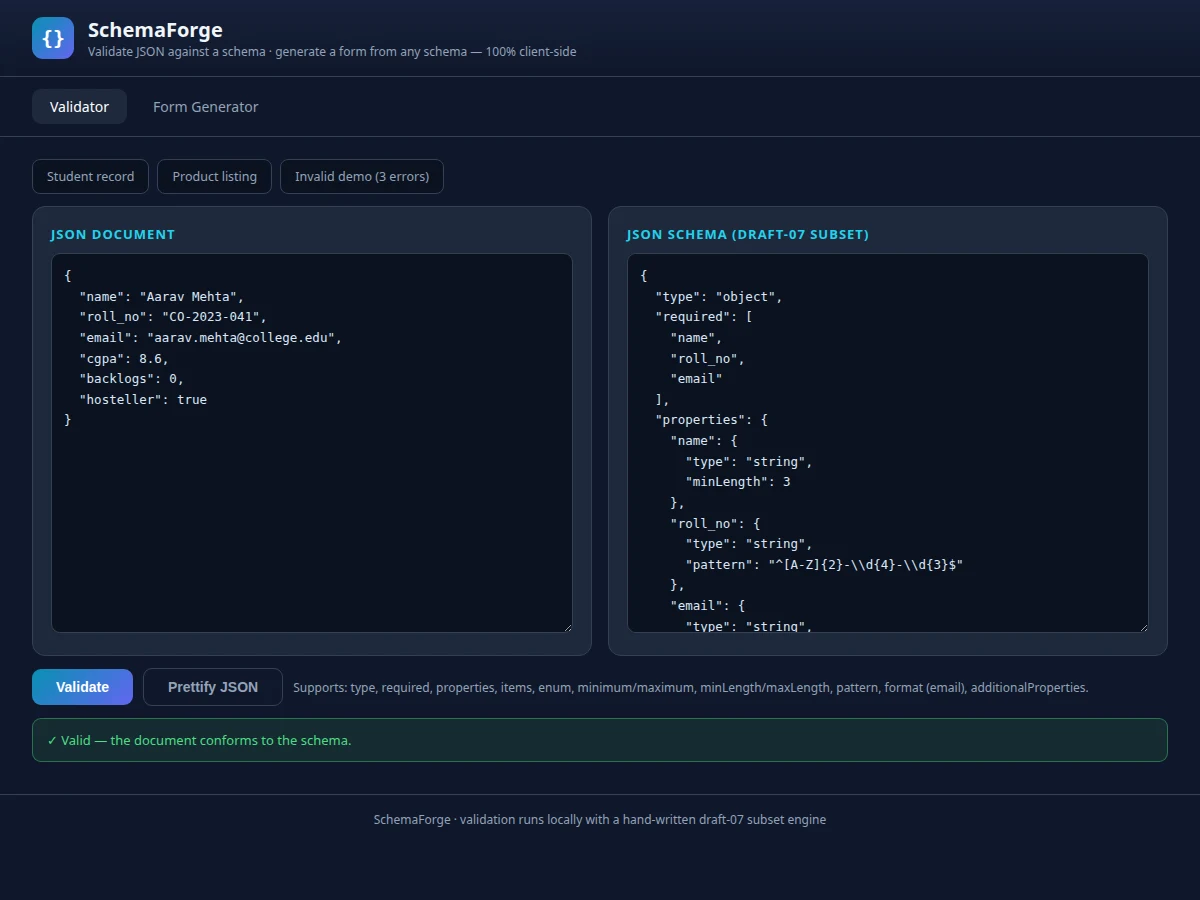Click the SchemaForge title text
Viewport: 1200px width, 900px height.
[155, 30]
